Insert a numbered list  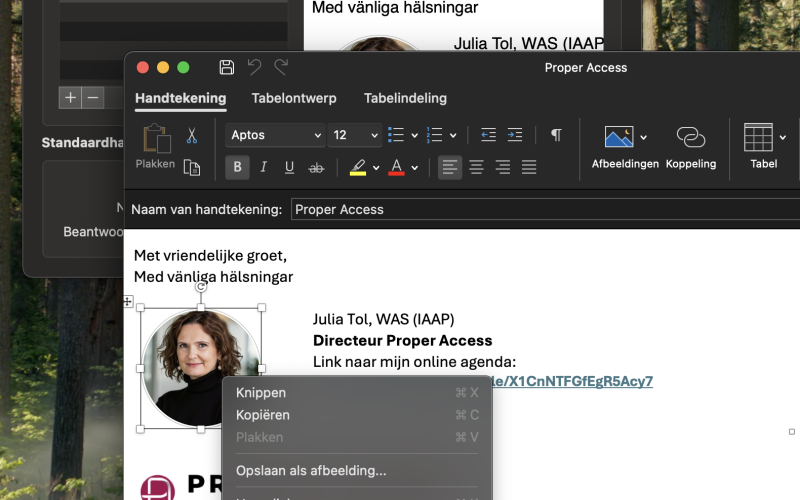[435, 135]
